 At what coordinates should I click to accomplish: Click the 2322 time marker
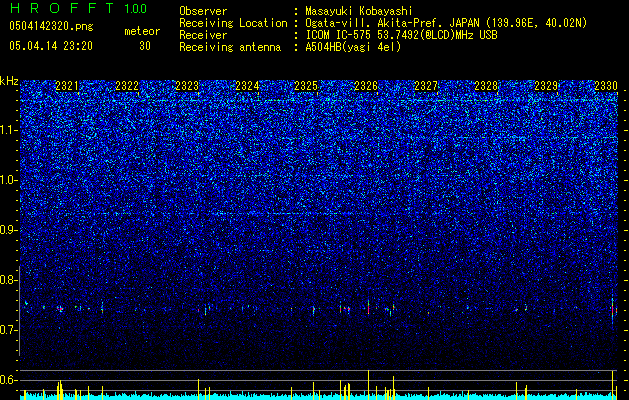127,86
